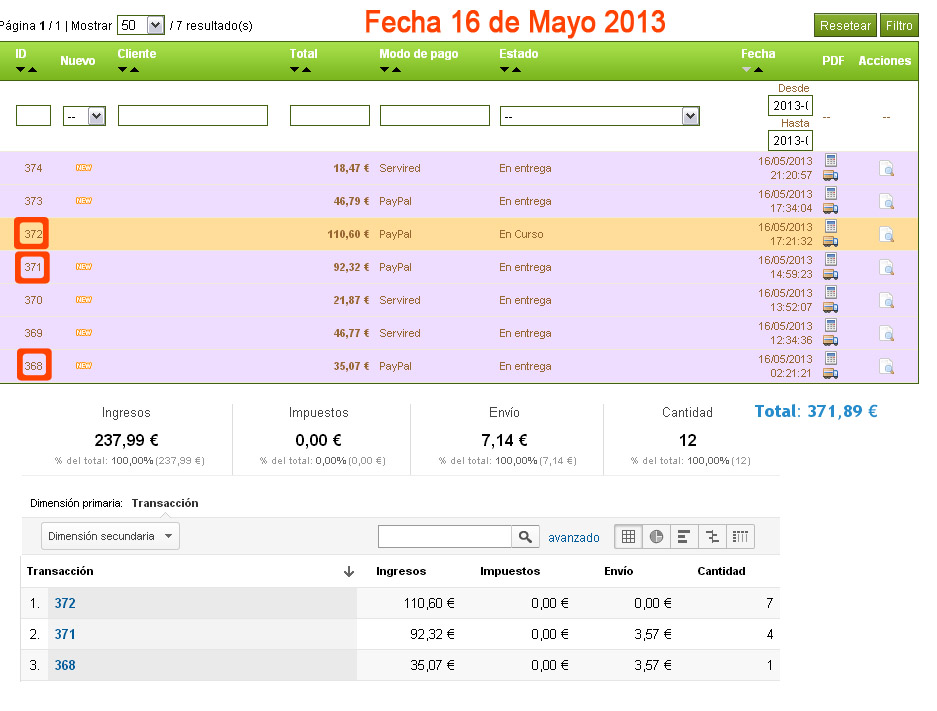Screen dimensions: 937x711
Task: Click the Ingresos column header in transactions table
Action: (401, 571)
